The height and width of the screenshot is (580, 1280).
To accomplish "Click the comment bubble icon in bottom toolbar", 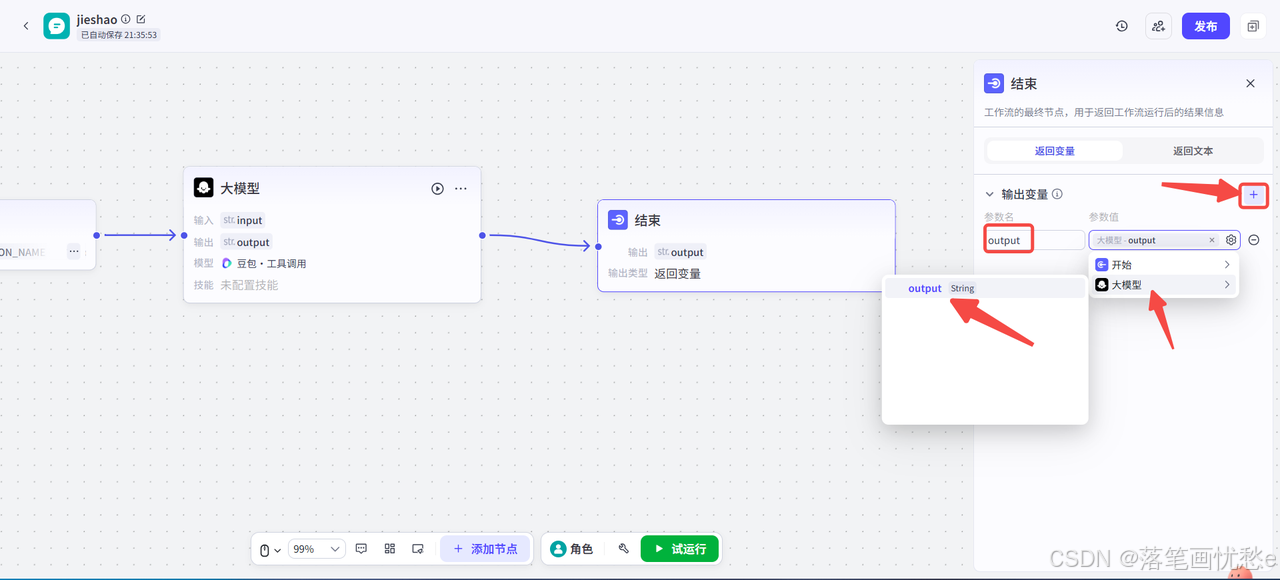I will click(x=361, y=548).
